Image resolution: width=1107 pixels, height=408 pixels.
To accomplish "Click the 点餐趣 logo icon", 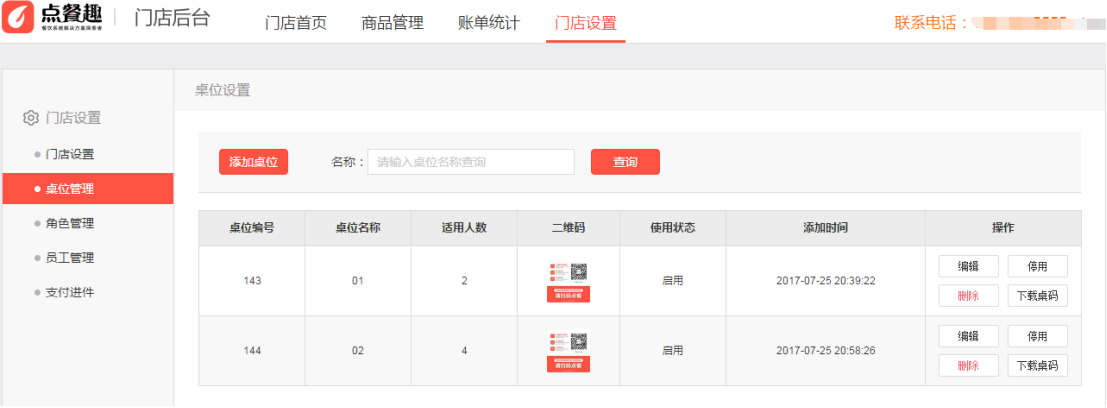I will (18, 18).
